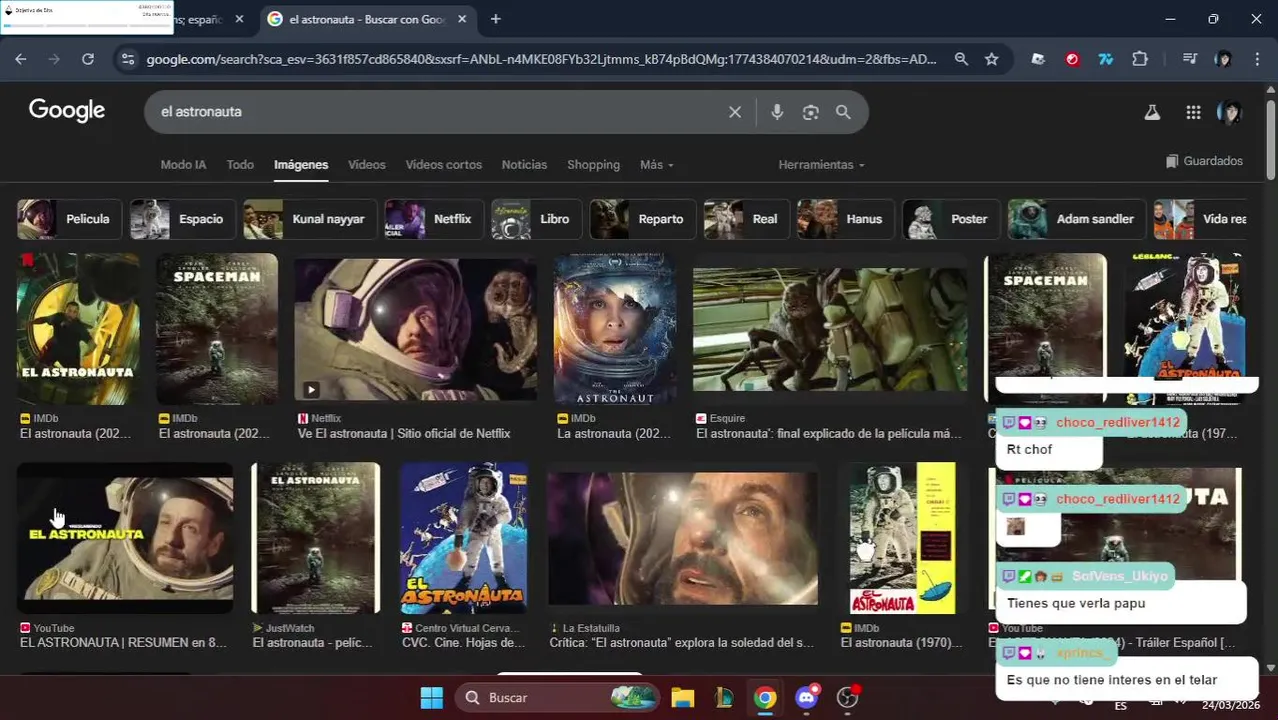Open the Chrome three-dot menu

(1256, 59)
